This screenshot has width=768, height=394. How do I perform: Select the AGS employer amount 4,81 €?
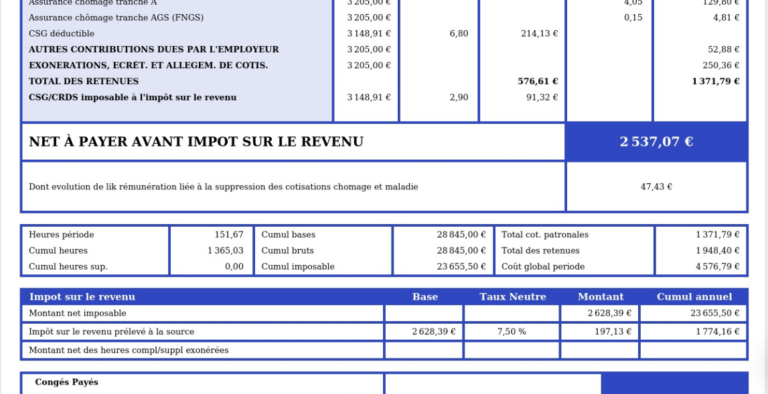[726, 18]
